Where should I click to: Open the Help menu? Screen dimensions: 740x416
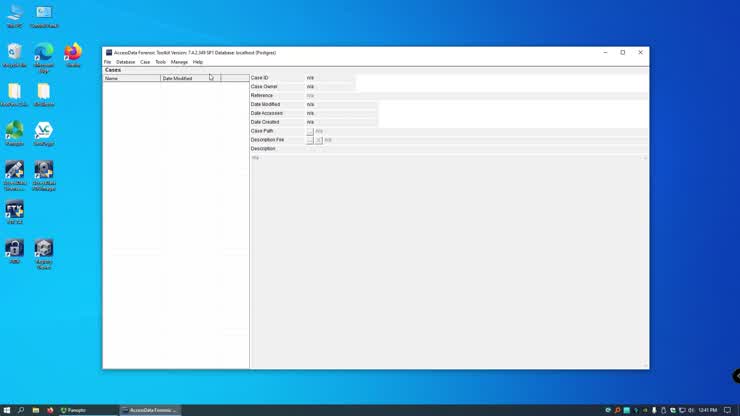(x=198, y=62)
